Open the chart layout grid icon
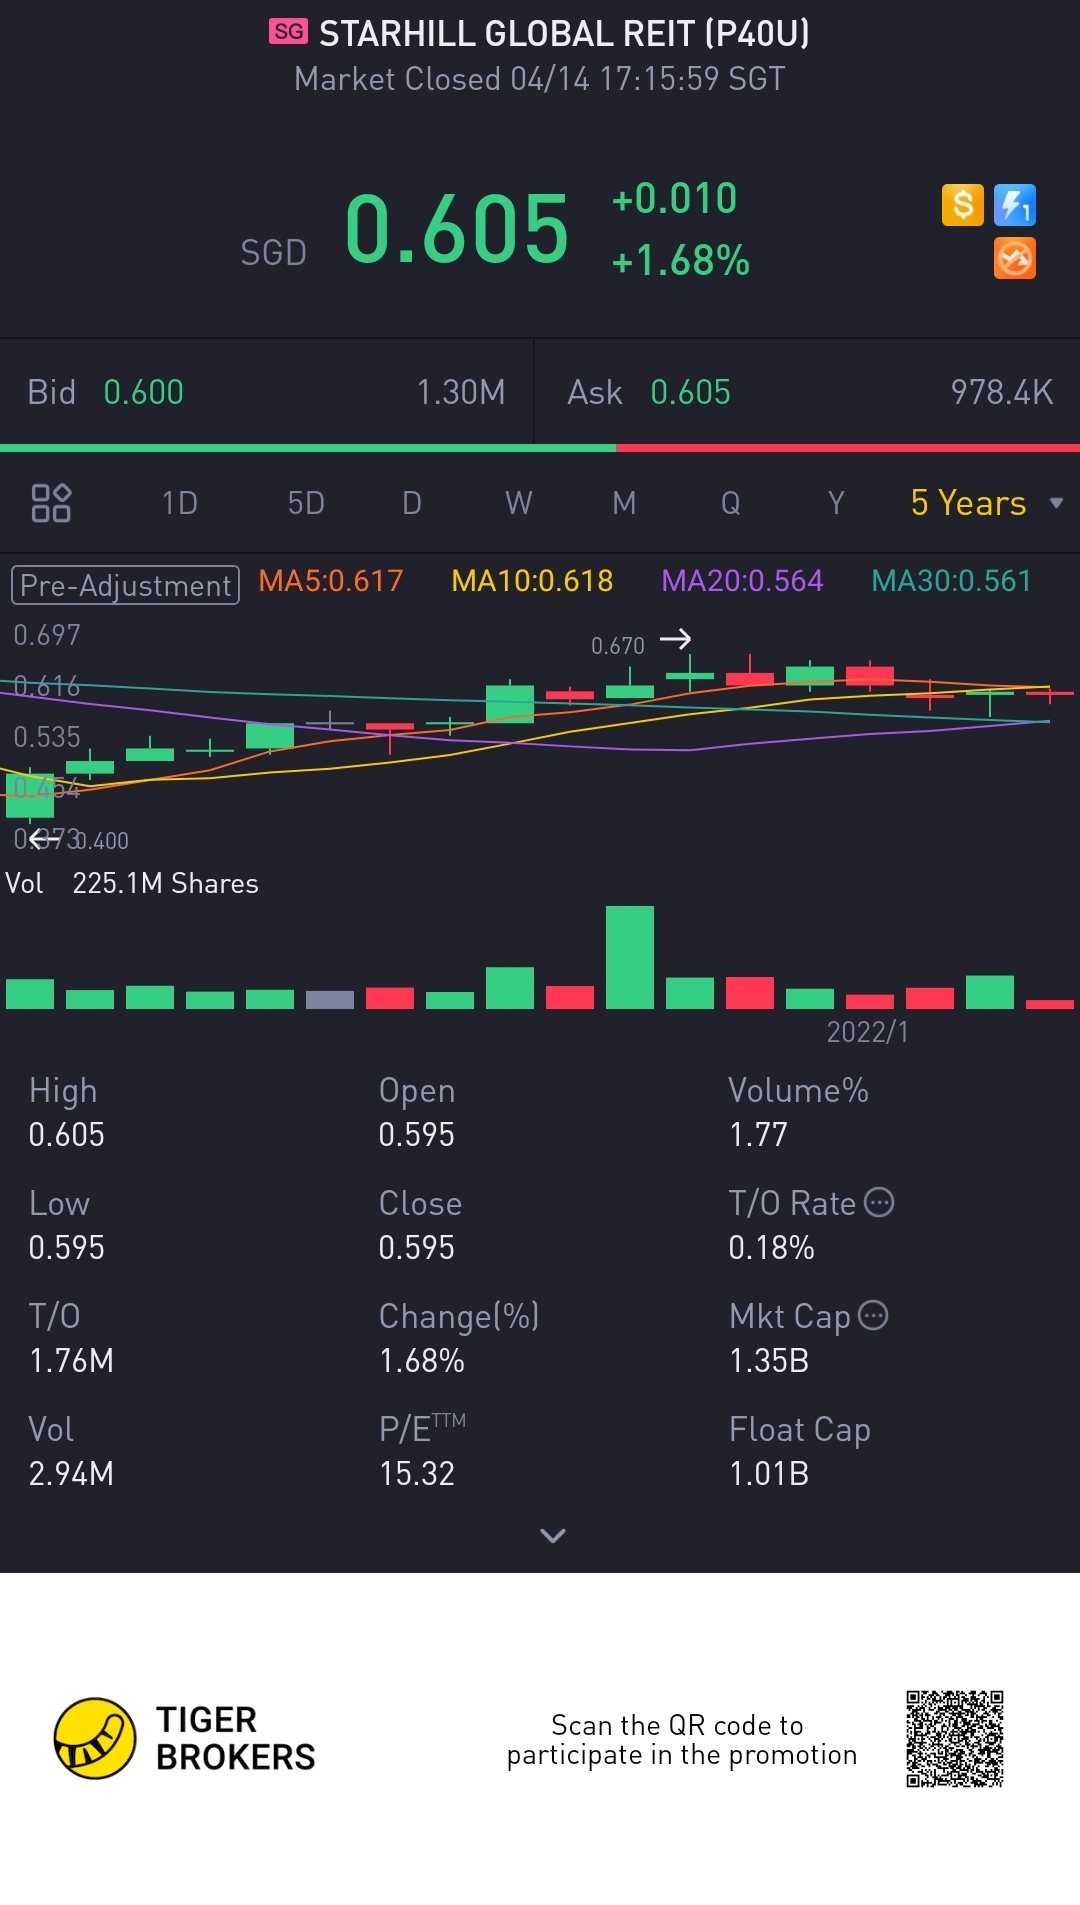The image size is (1080, 1905). (x=51, y=503)
